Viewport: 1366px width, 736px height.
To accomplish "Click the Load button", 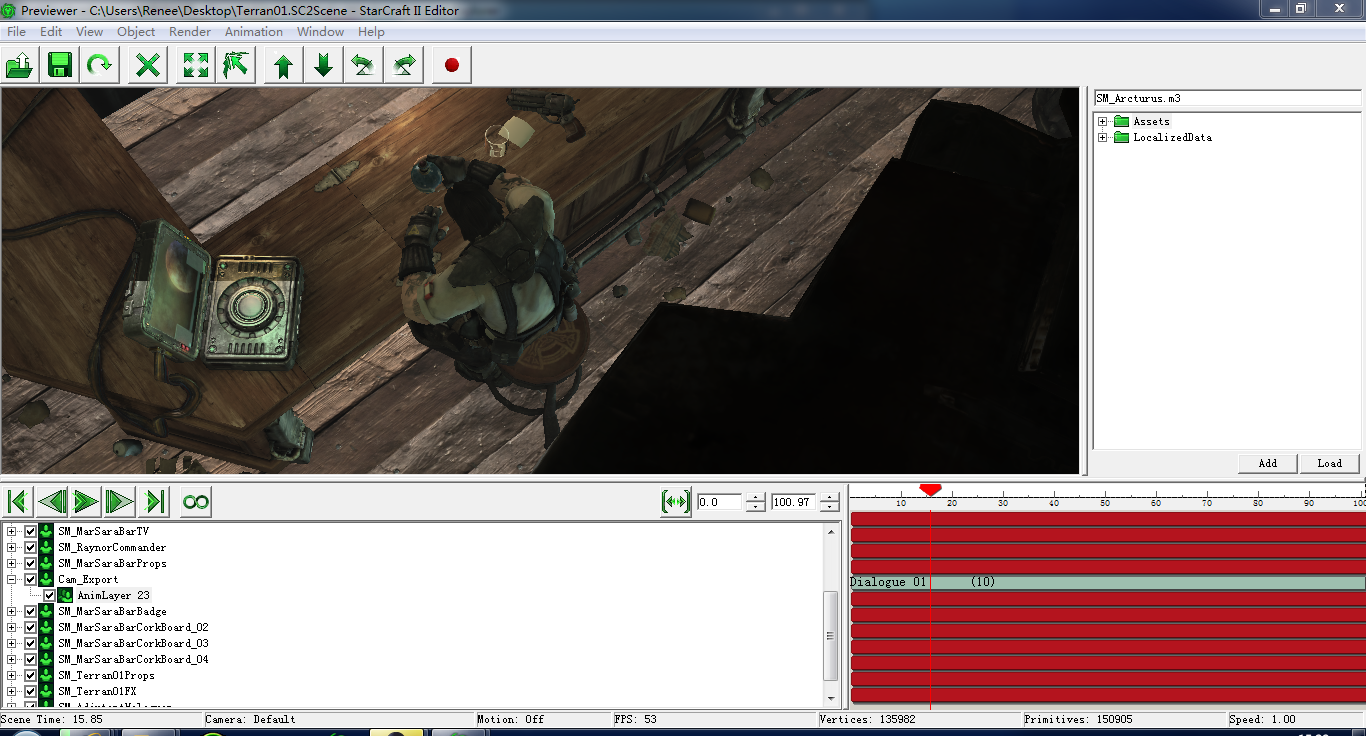I will (1330, 463).
